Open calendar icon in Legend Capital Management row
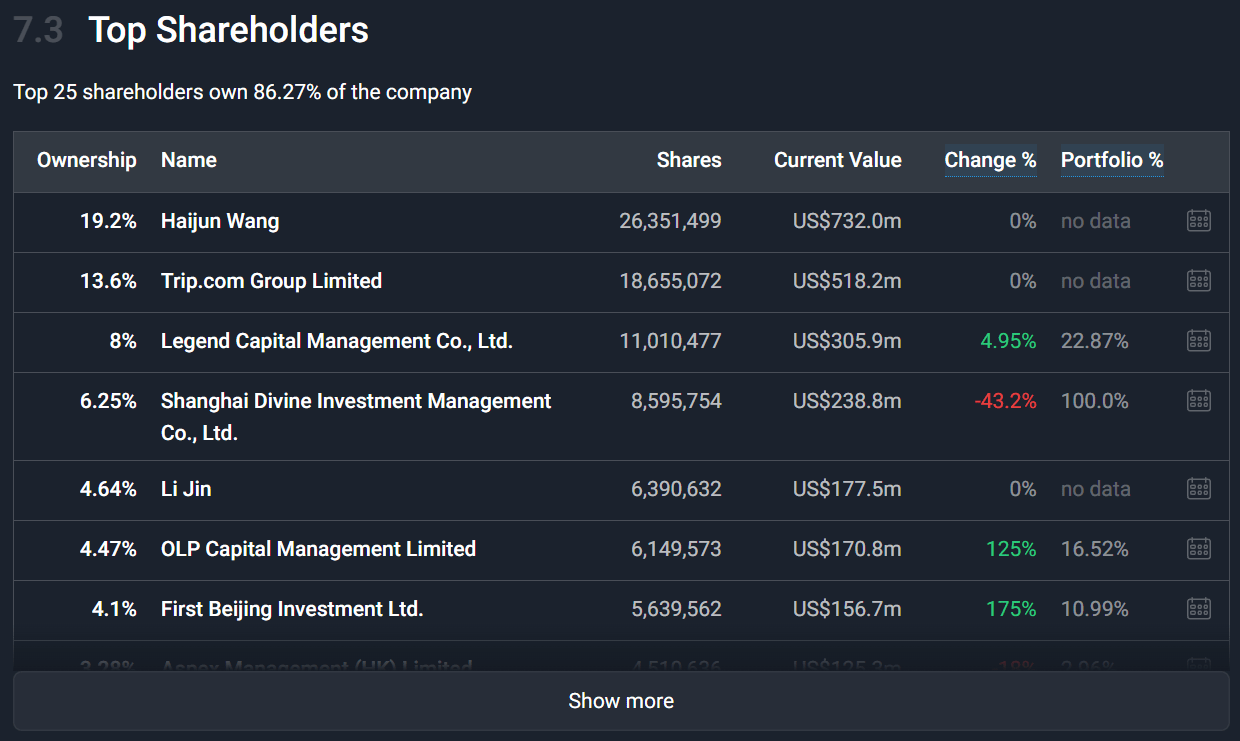 coord(1199,341)
